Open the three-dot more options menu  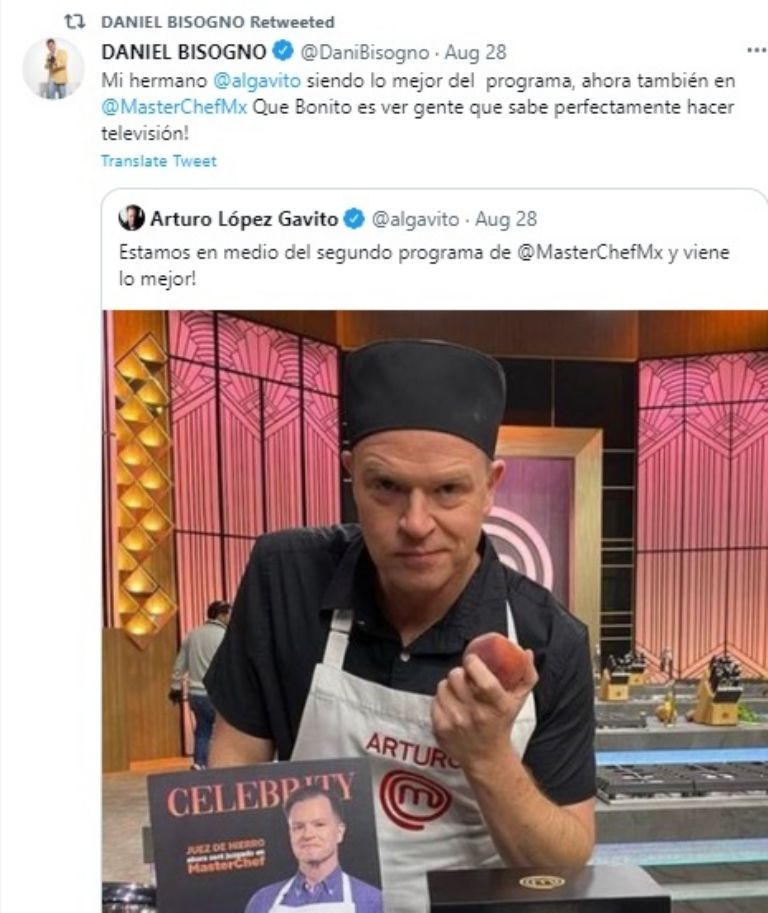tap(756, 51)
